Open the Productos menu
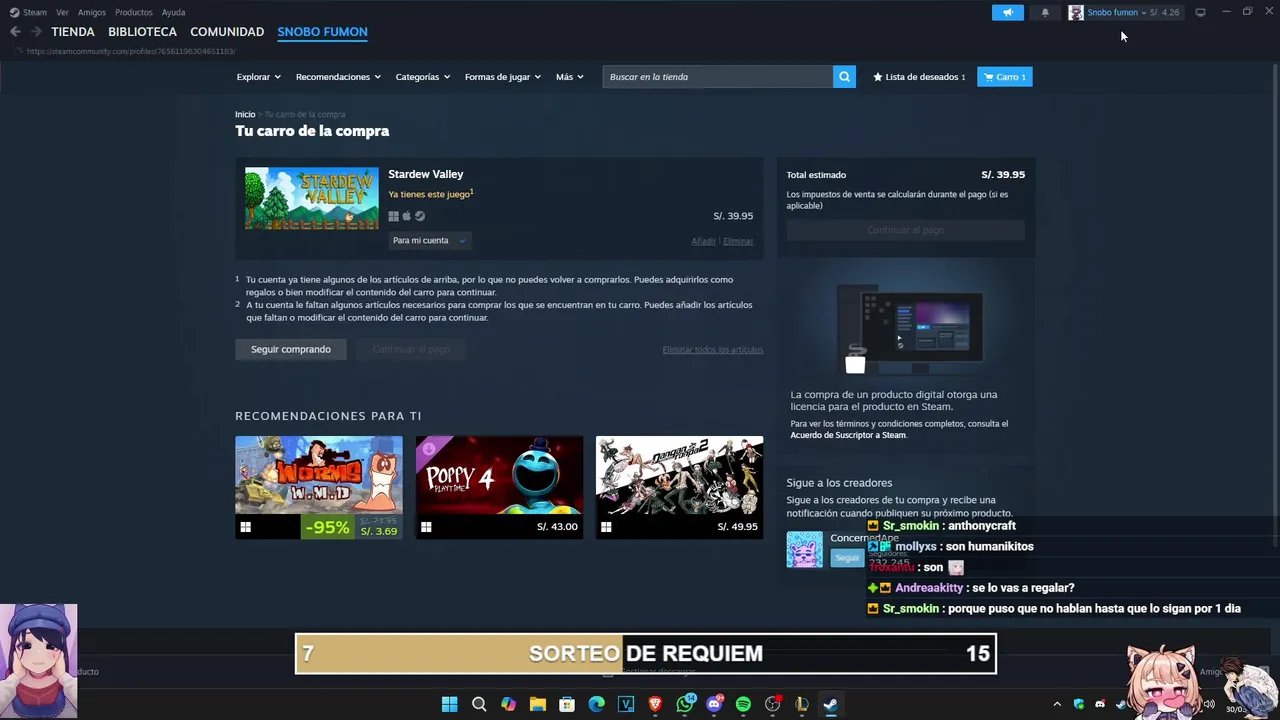1280x720 pixels. (x=134, y=12)
